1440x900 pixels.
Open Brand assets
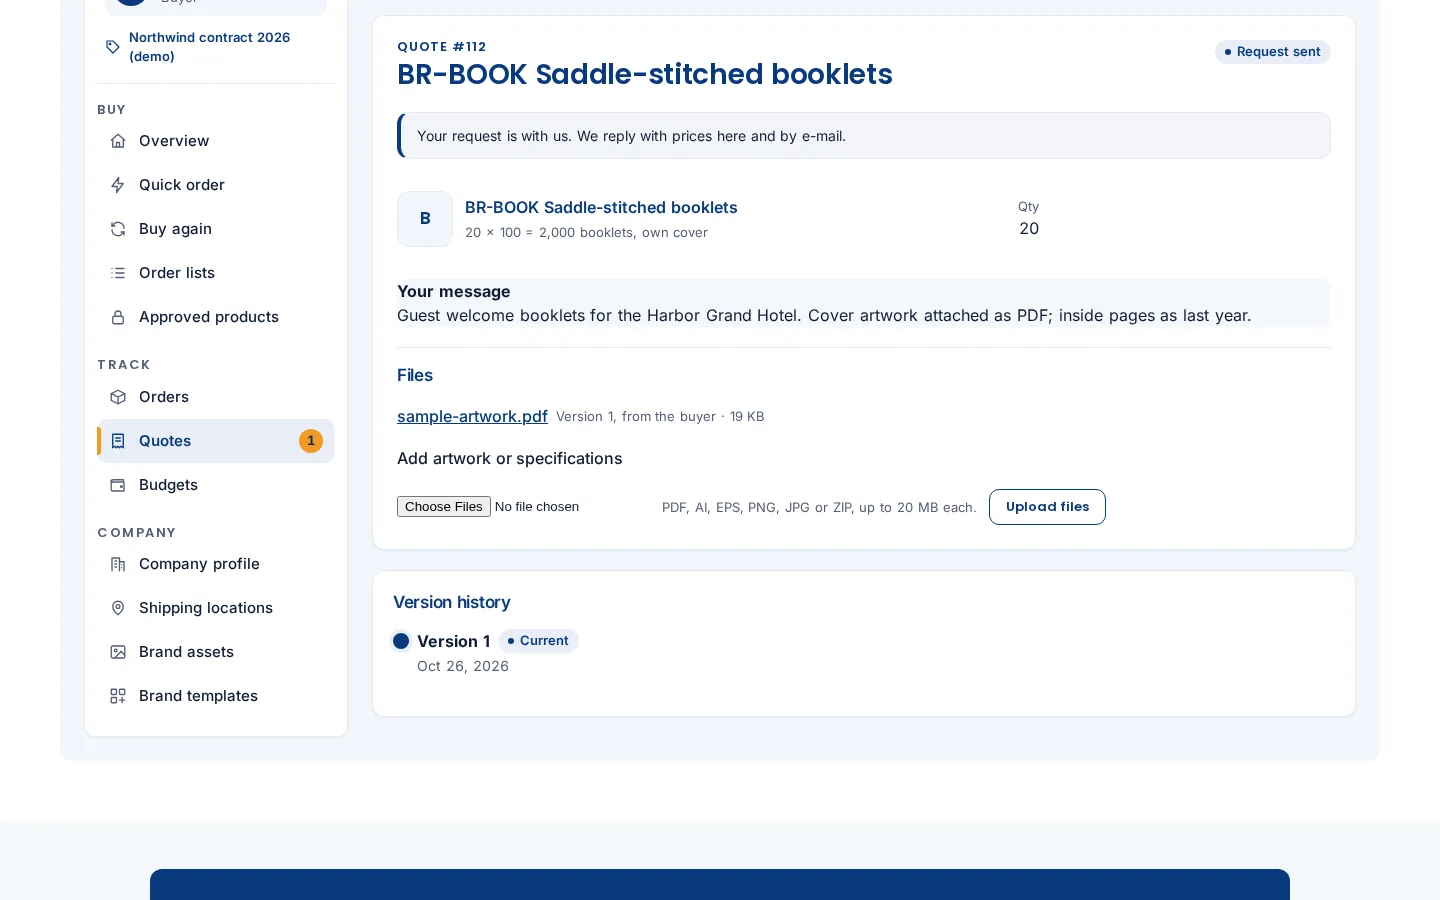click(x=216, y=652)
